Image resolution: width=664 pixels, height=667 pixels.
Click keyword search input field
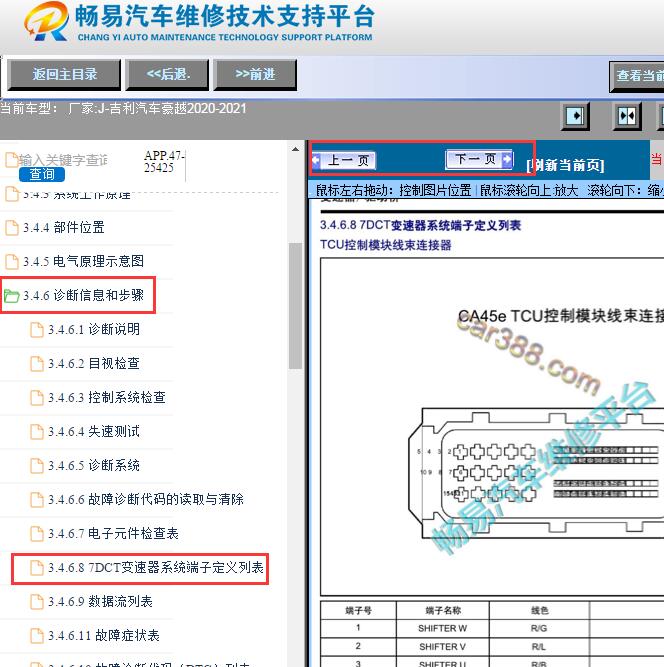(64, 160)
